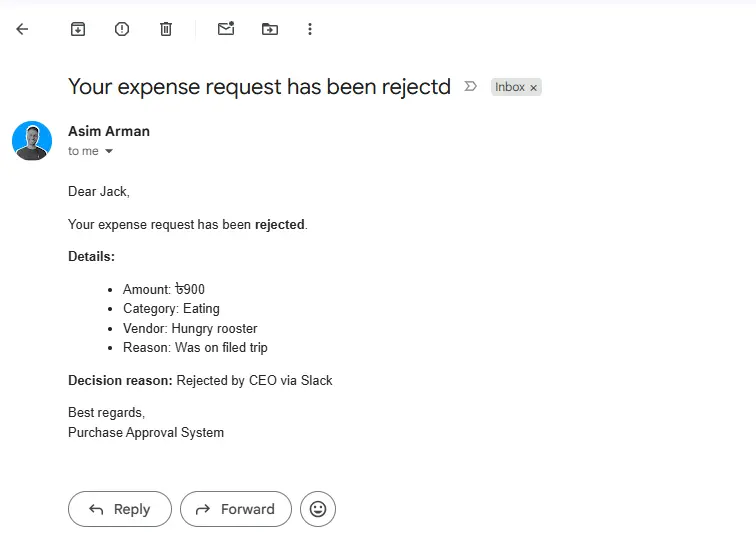Click 'Decision reason:' bold label
The width and height of the screenshot is (756, 550).
click(120, 380)
